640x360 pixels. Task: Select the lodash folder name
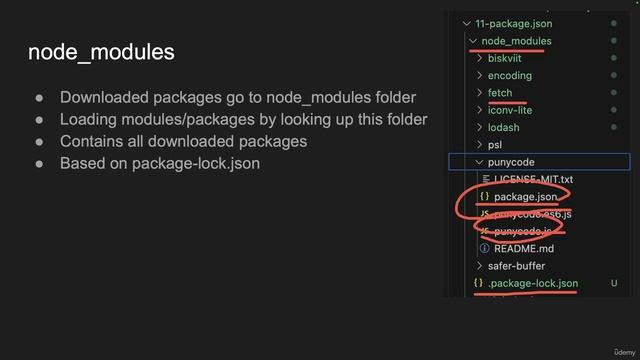(x=504, y=127)
